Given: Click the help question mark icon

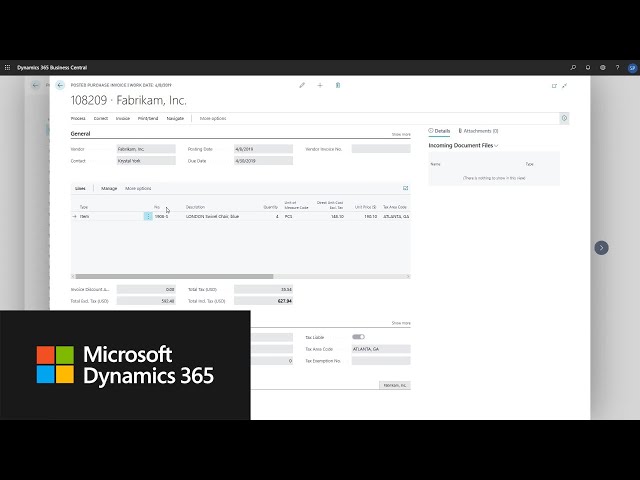Looking at the screenshot, I should click(x=617, y=67).
